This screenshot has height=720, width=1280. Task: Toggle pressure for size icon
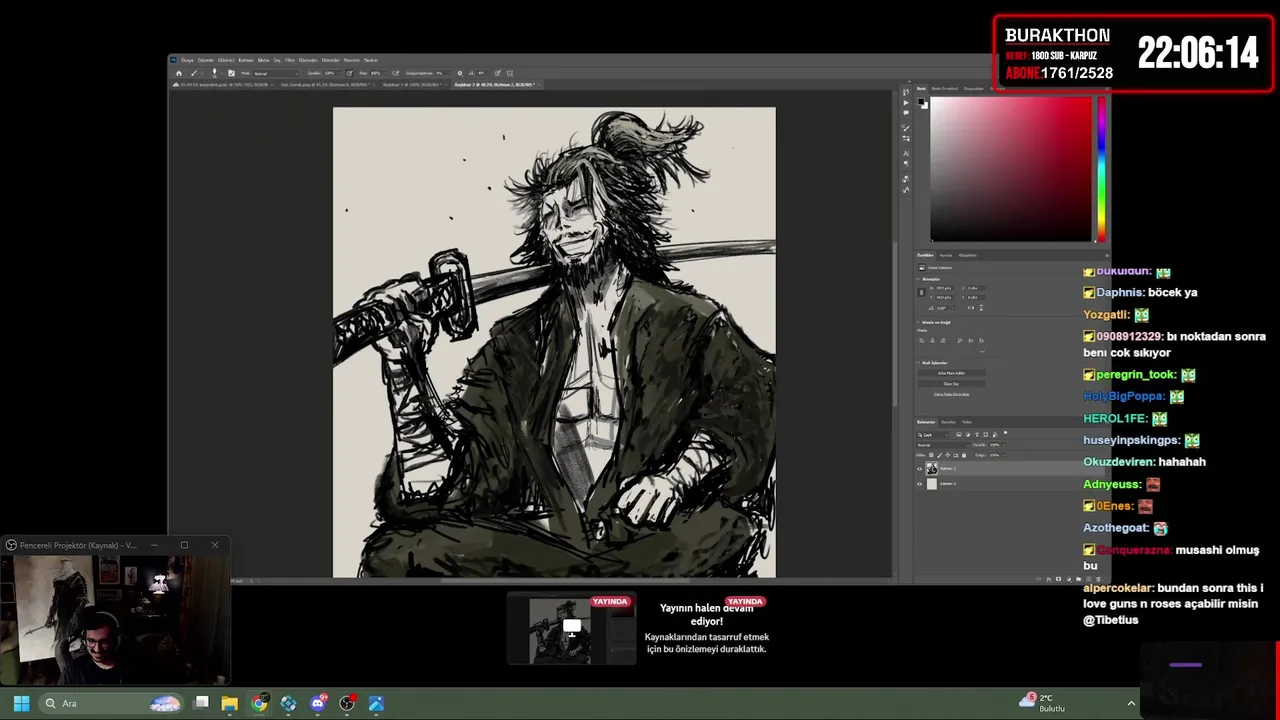click(497, 73)
